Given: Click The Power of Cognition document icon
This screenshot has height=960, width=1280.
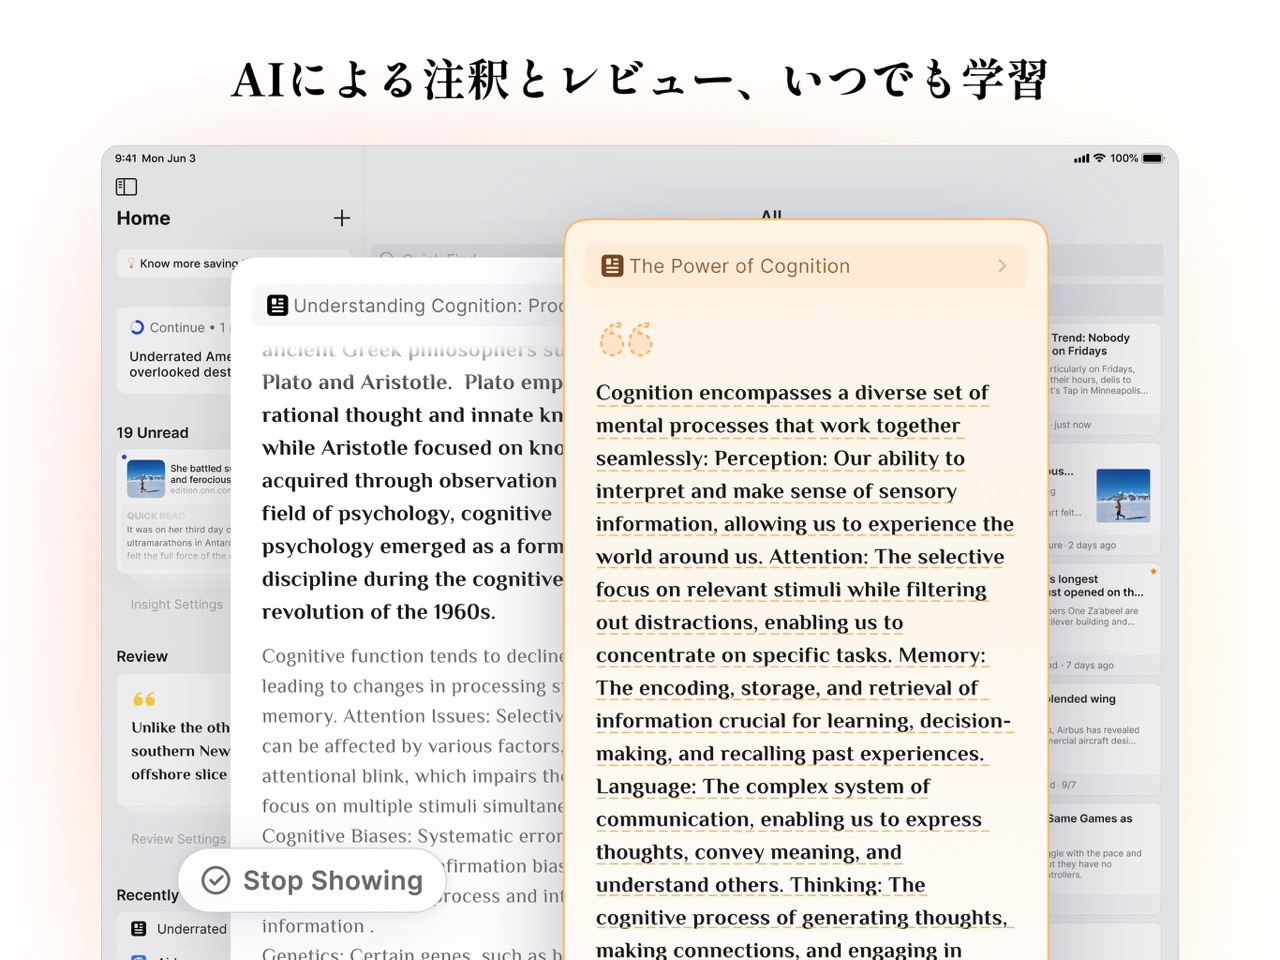Looking at the screenshot, I should pyautogui.click(x=612, y=266).
